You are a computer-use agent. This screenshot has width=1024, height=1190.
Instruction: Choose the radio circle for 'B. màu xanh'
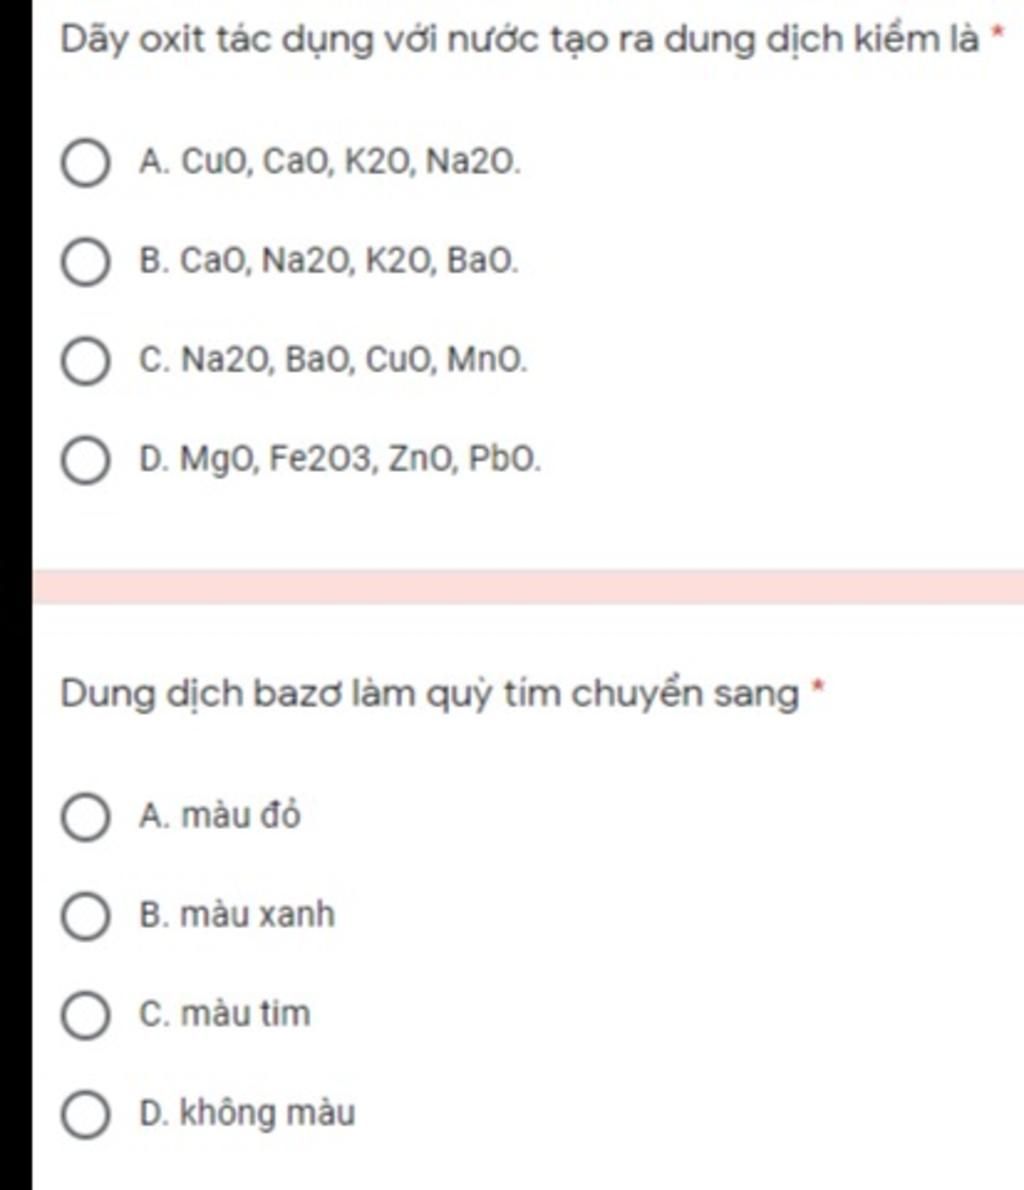pos(85,916)
